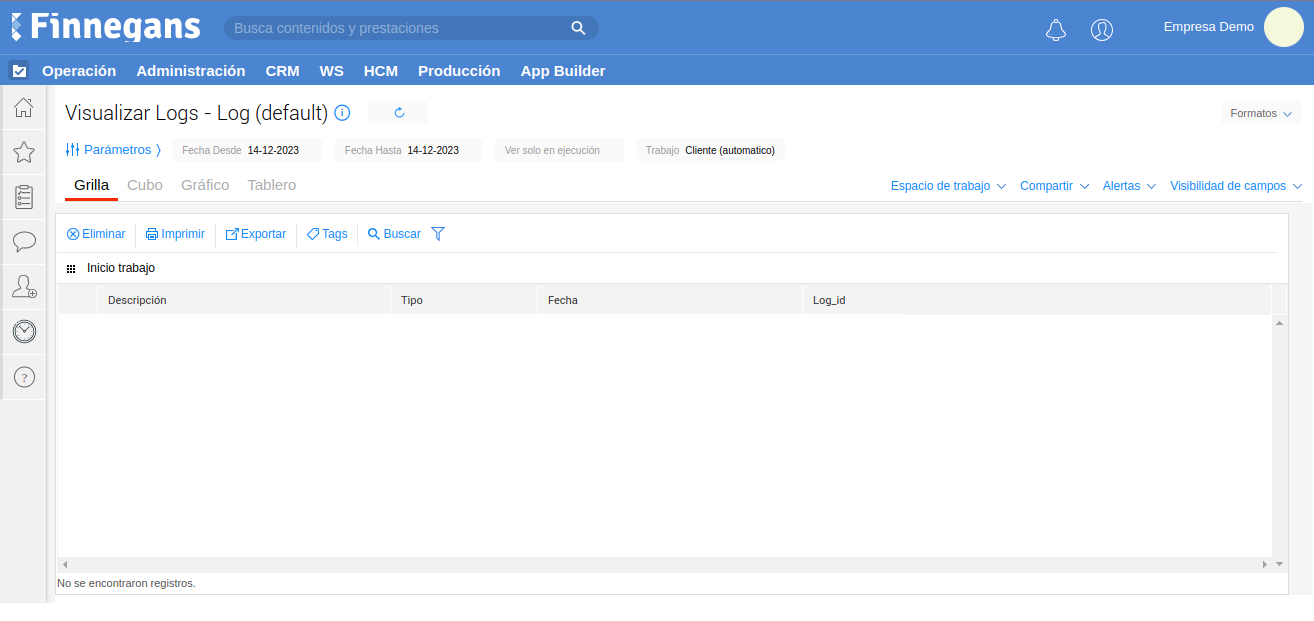1314x621 pixels.
Task: Expand the Visibilidad de campos dropdown
Action: (x=1236, y=186)
